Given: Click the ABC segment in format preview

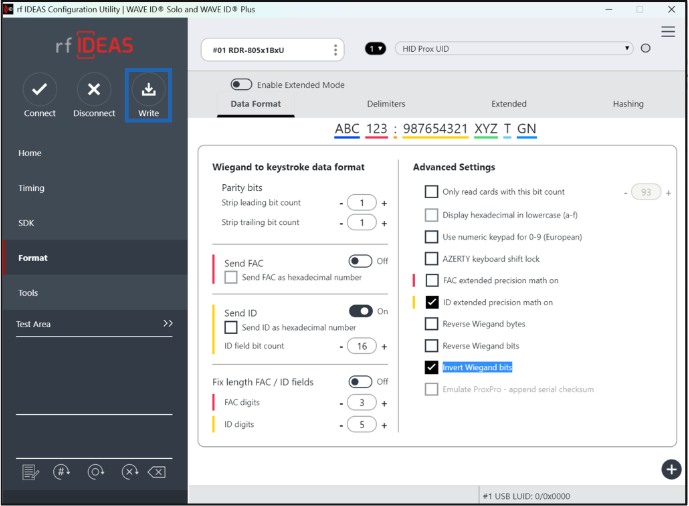Looking at the screenshot, I should click(x=347, y=129).
